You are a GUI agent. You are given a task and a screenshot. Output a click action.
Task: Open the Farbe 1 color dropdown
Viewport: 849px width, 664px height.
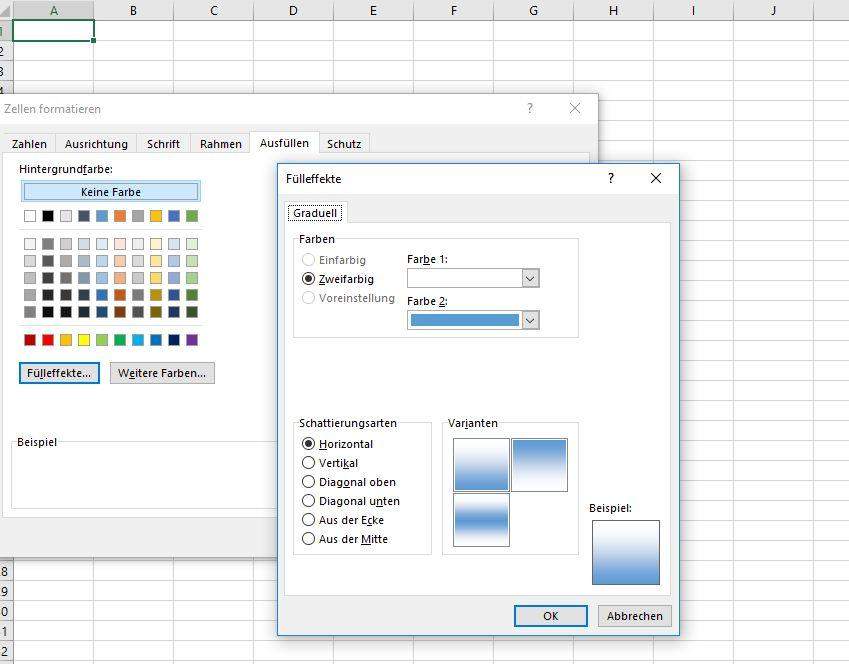click(530, 278)
